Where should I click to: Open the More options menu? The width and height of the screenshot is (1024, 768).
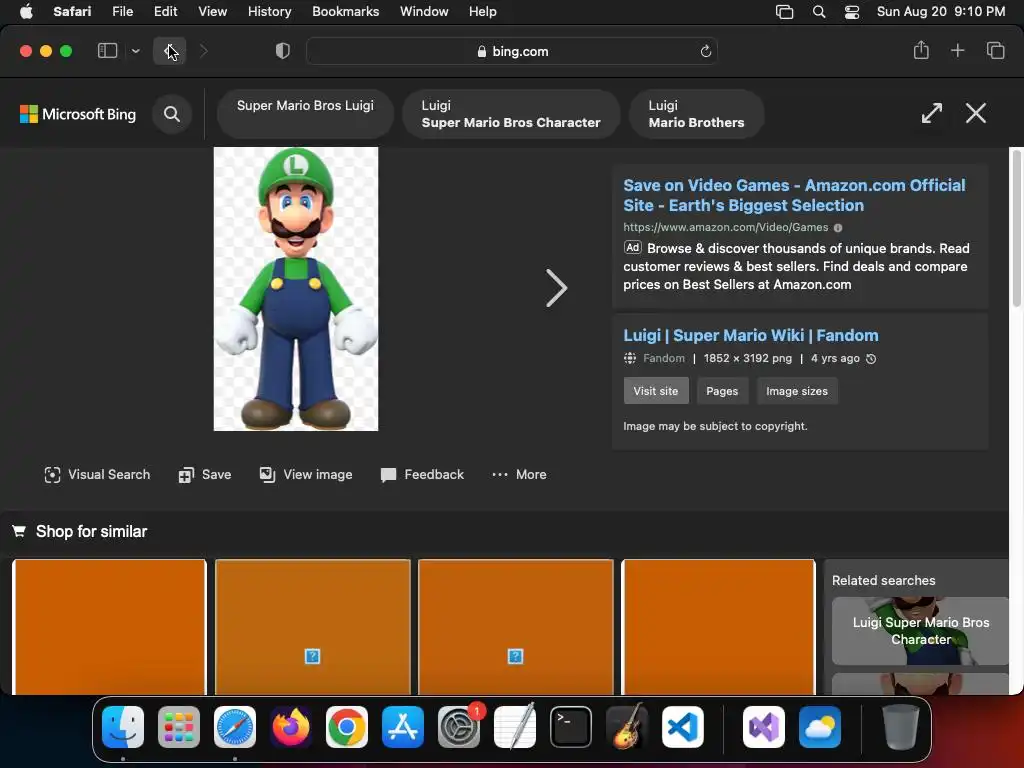tap(519, 475)
